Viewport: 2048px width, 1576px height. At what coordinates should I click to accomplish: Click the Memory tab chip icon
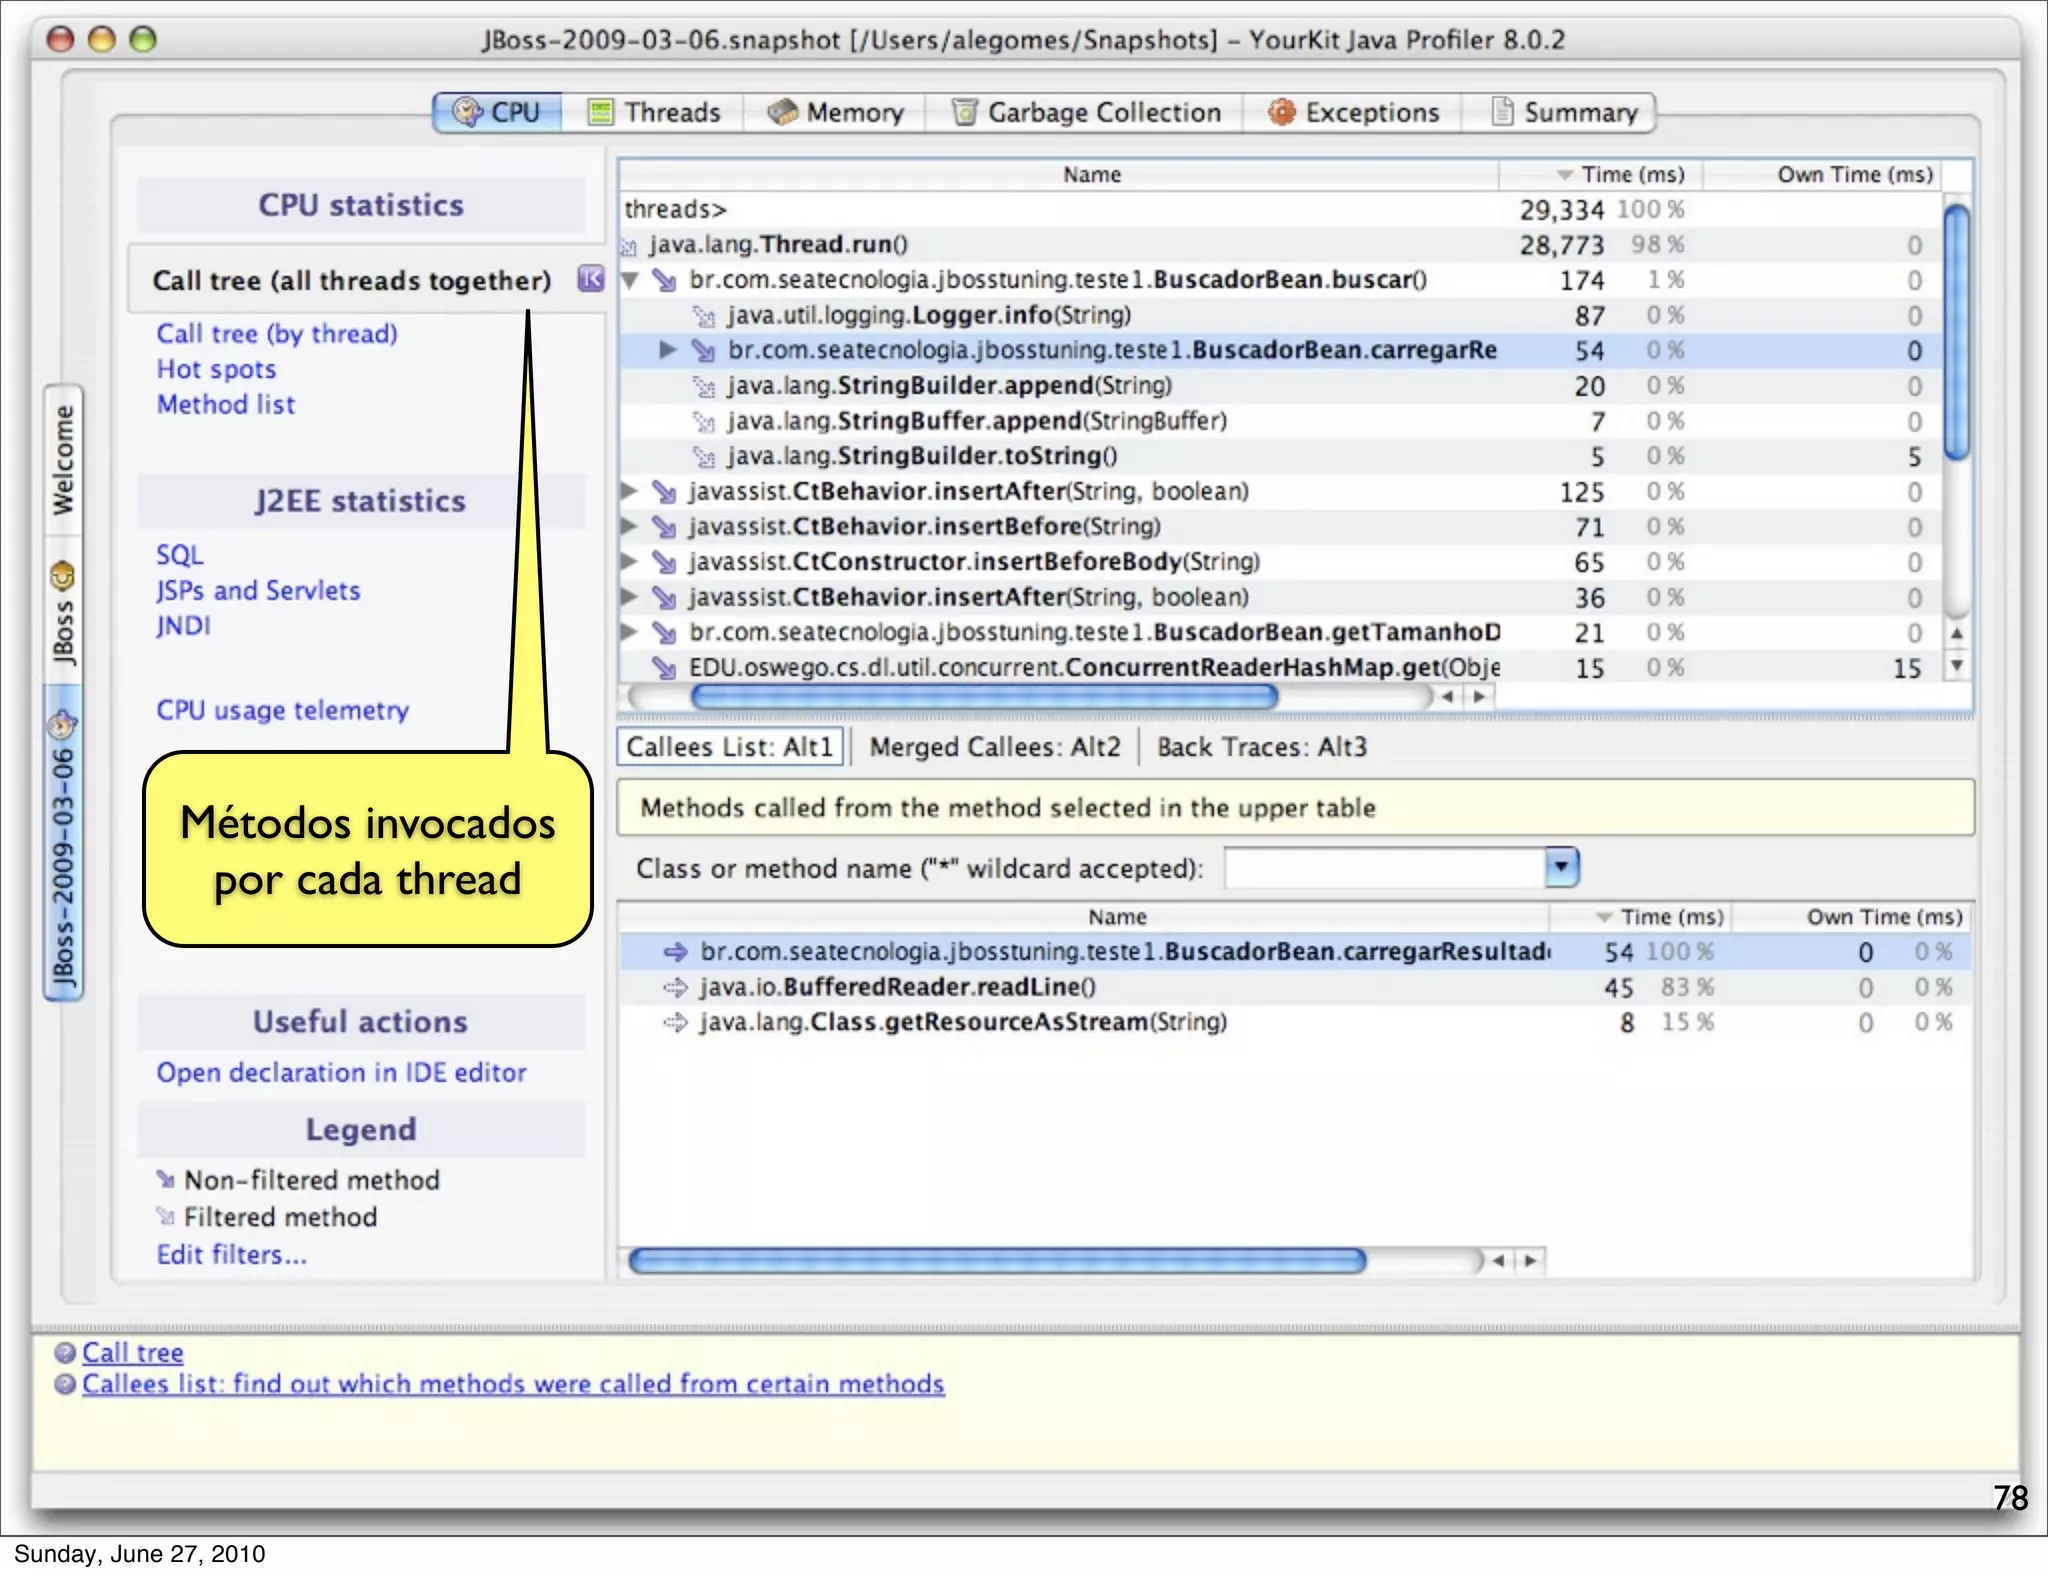pos(782,112)
